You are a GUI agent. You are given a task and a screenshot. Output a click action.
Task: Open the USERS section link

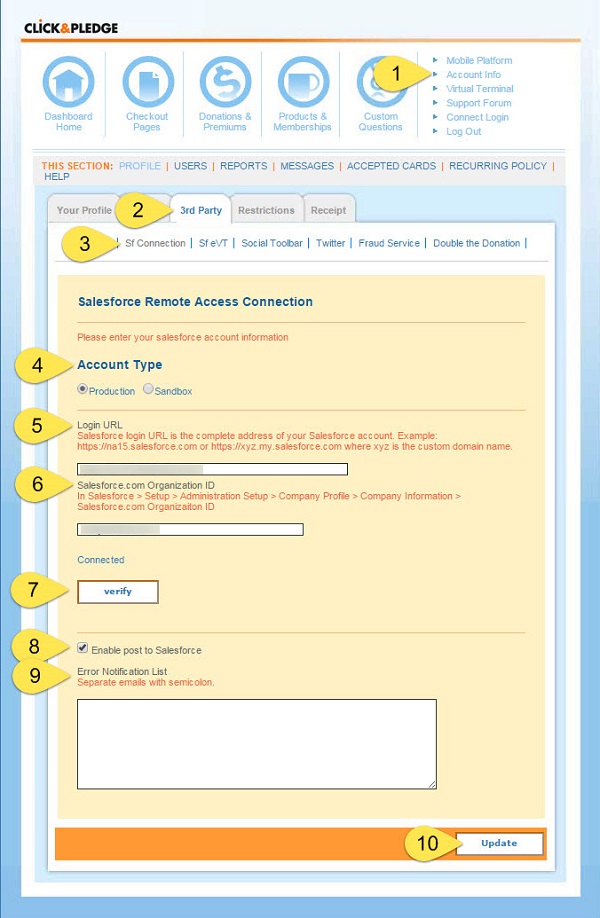pyautogui.click(x=190, y=166)
